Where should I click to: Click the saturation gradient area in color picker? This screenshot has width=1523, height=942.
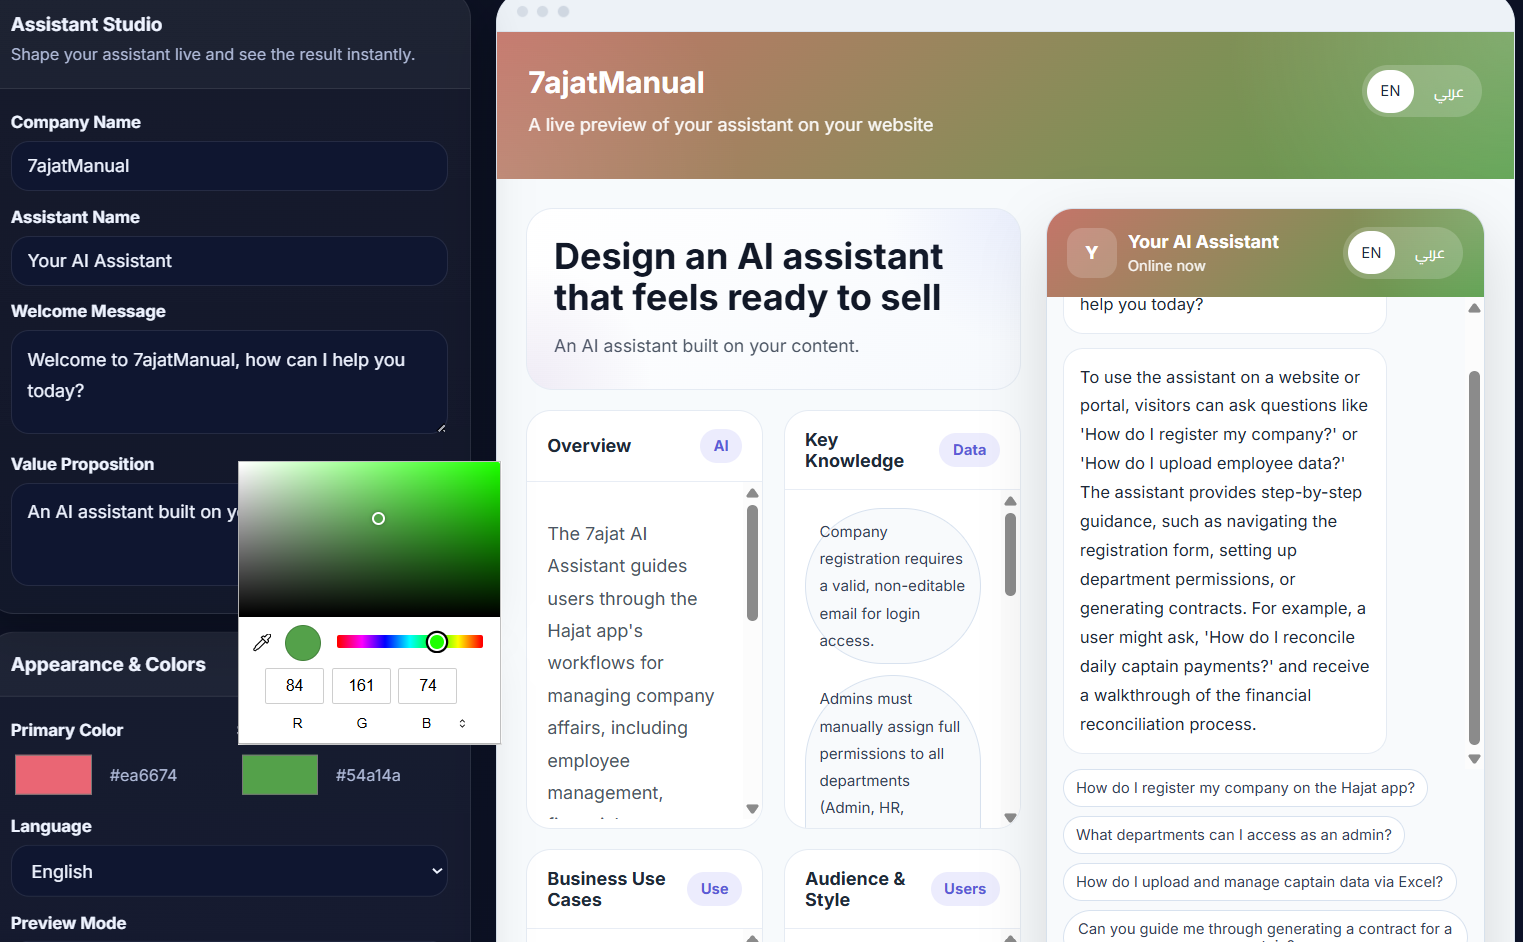click(x=369, y=539)
